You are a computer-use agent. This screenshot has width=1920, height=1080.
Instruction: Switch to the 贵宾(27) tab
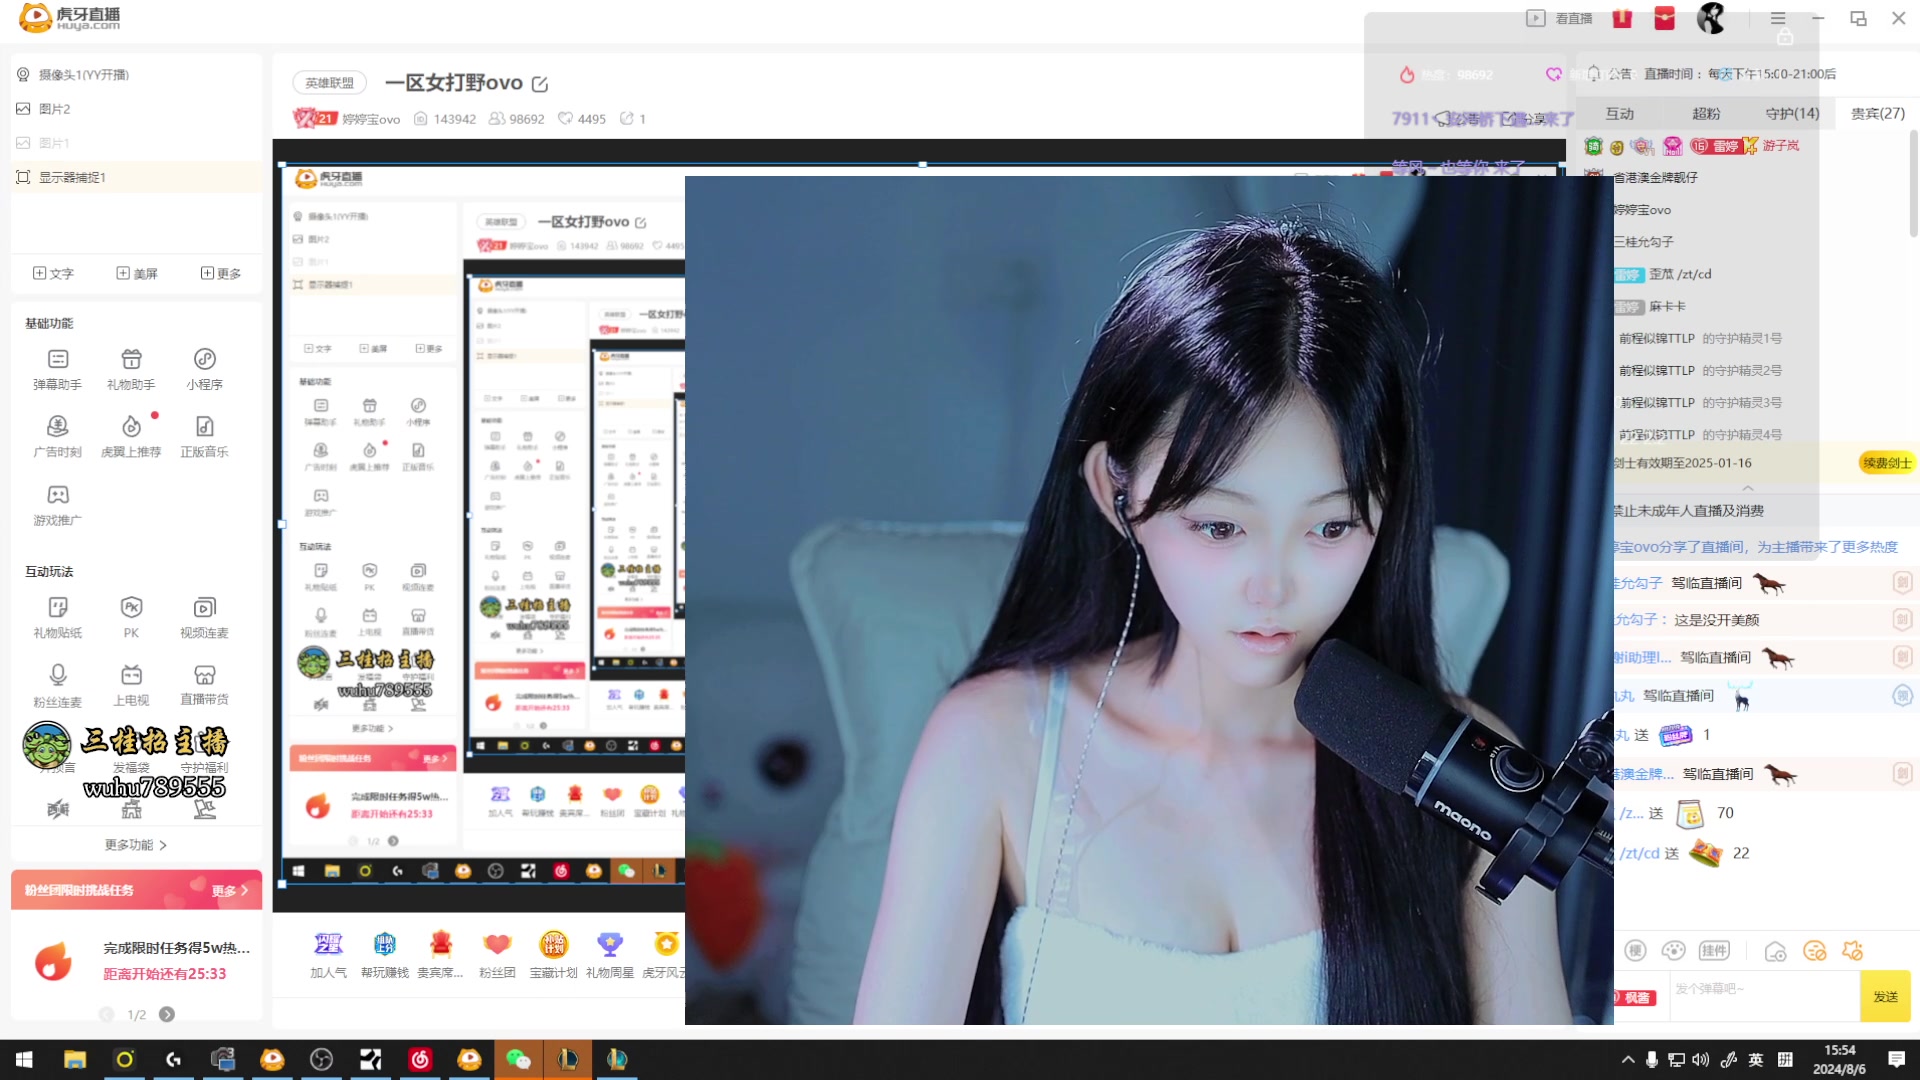click(1877, 114)
